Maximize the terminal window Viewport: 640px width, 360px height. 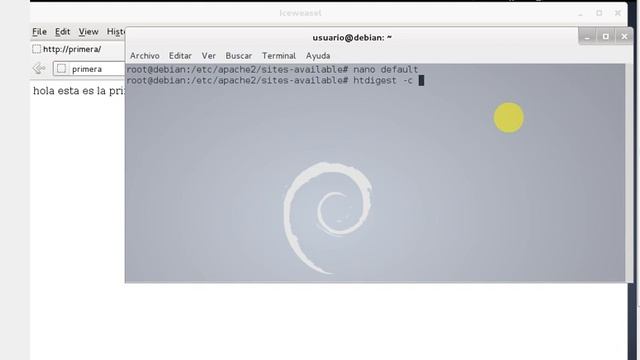[x=606, y=37]
